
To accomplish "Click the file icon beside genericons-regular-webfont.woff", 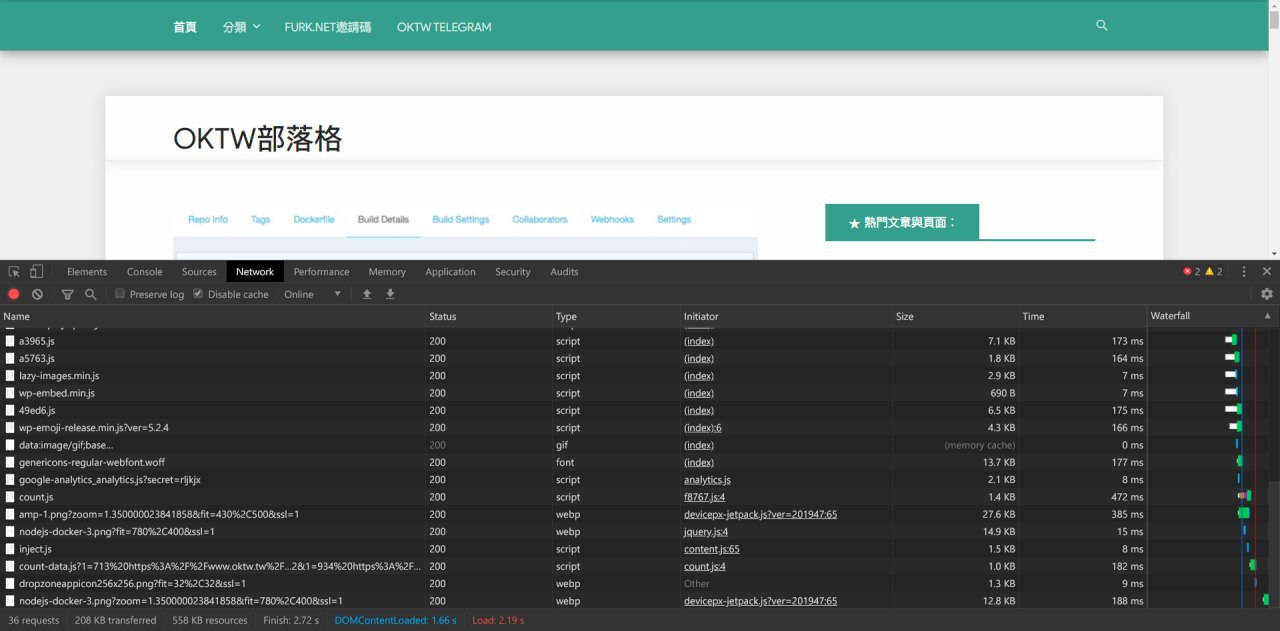I will [10, 462].
